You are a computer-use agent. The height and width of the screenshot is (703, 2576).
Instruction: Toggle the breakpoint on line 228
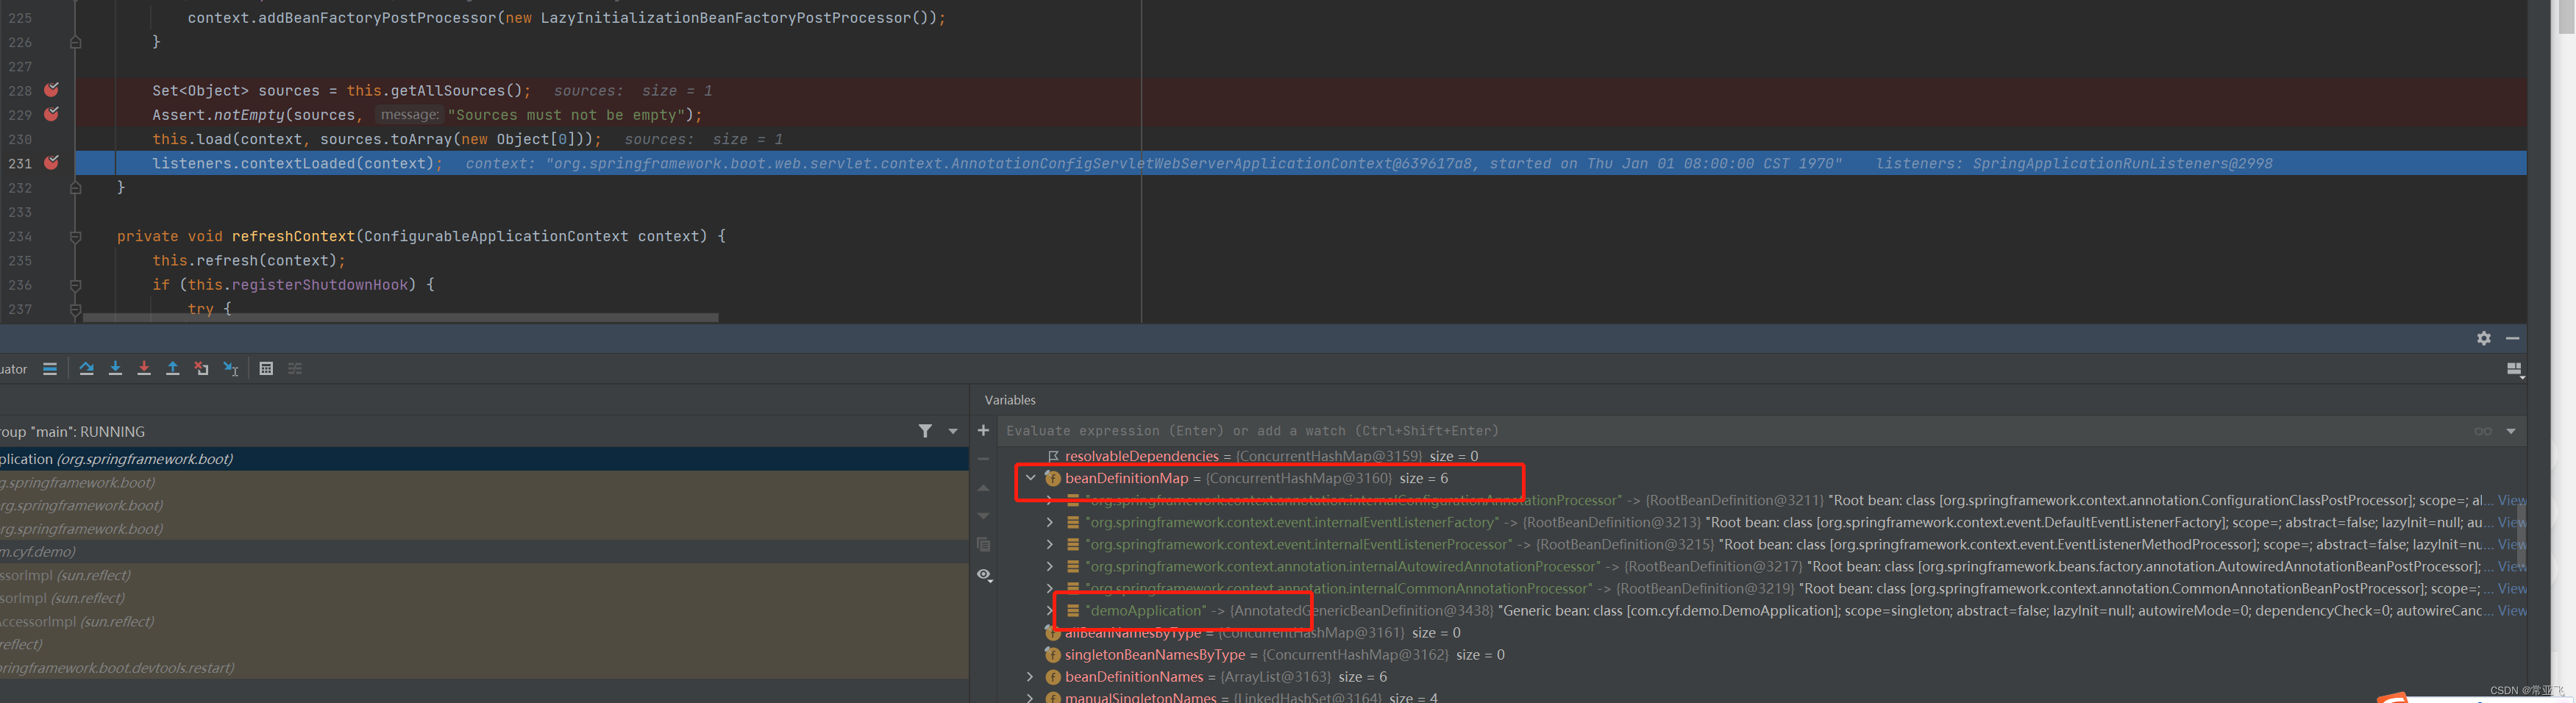point(50,90)
